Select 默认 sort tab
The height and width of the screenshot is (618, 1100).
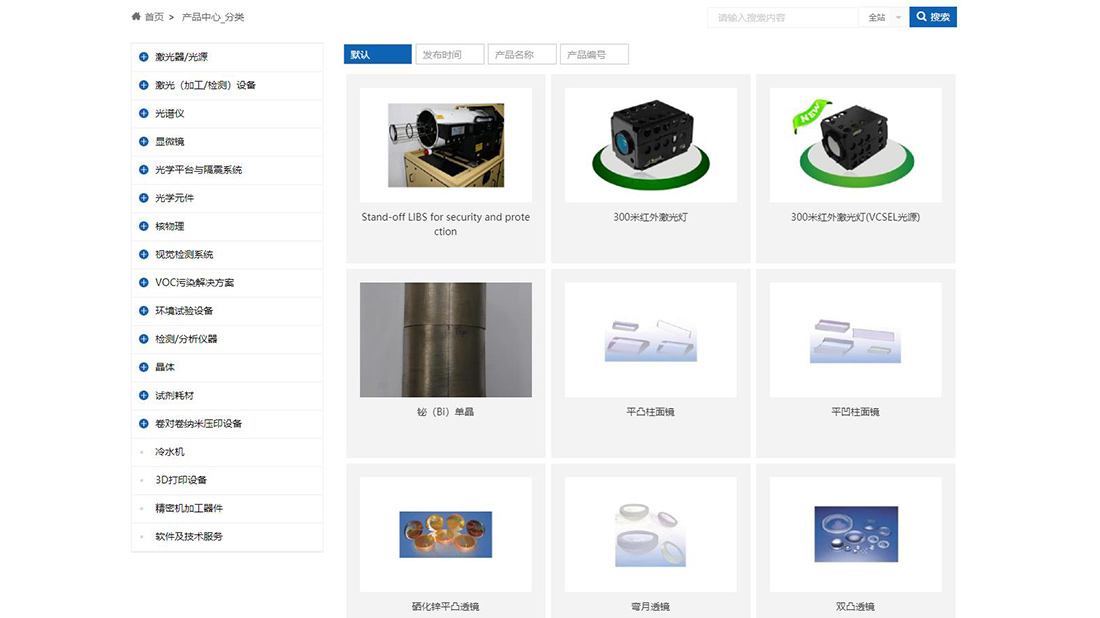[x=377, y=54]
